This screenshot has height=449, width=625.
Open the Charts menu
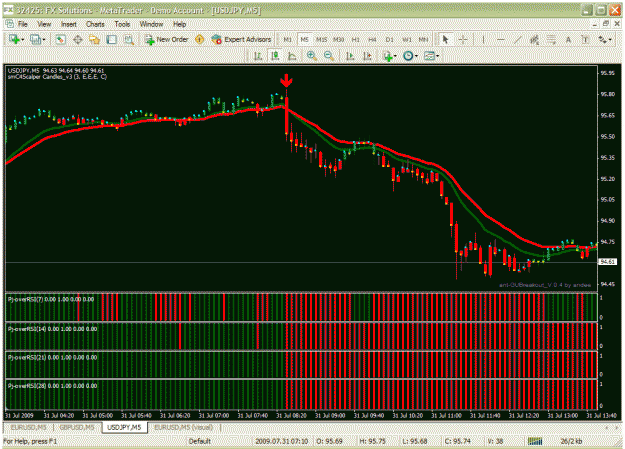tap(95, 24)
